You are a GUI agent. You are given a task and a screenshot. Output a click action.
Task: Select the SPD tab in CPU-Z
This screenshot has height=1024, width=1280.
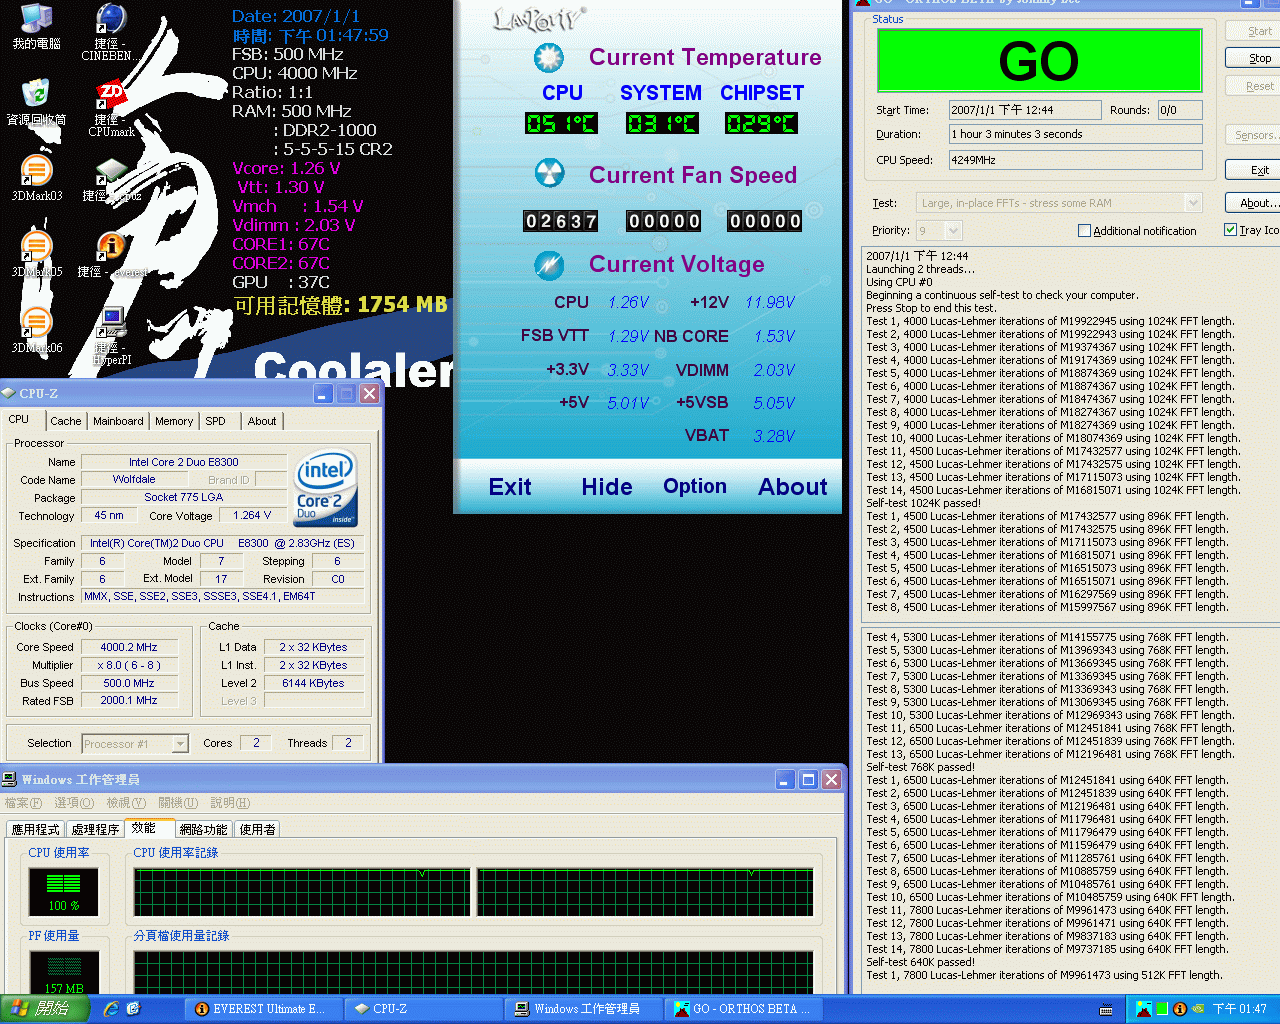point(216,421)
